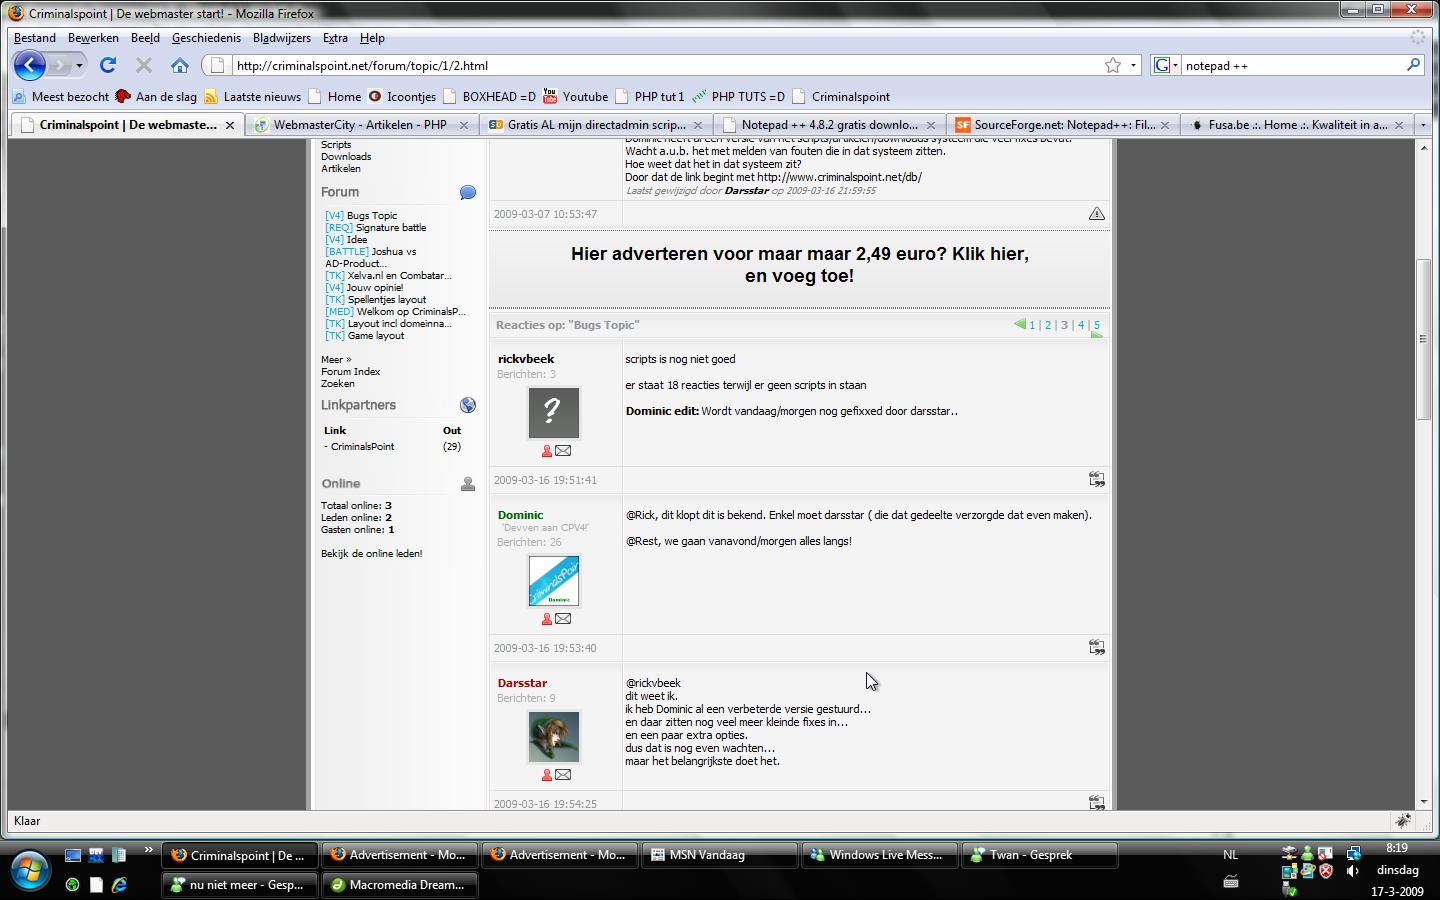Switch to MSN Vandaag taskbar window
Image resolution: width=1440 pixels, height=900 pixels.
(719, 855)
